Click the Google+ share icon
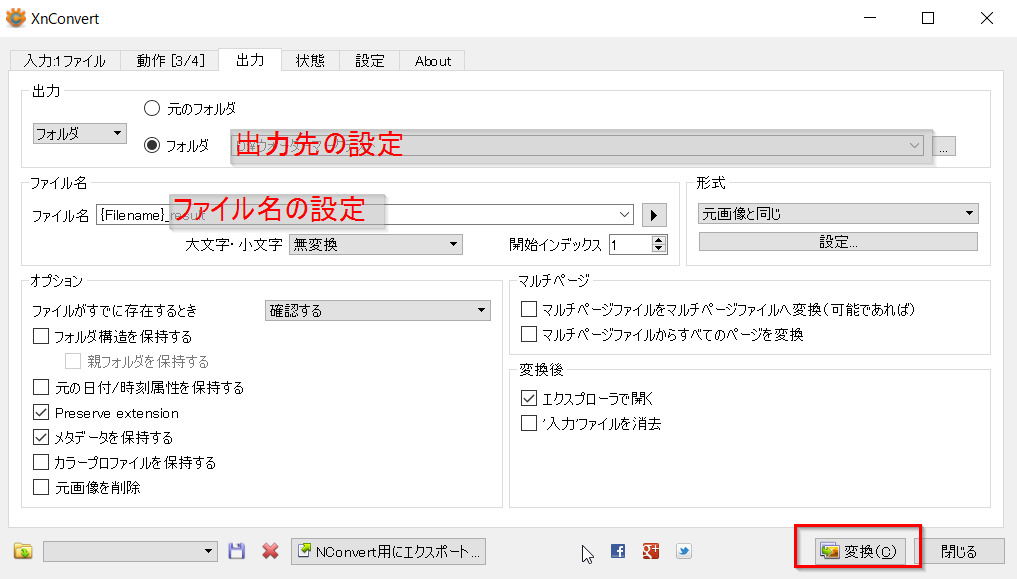 pos(650,550)
